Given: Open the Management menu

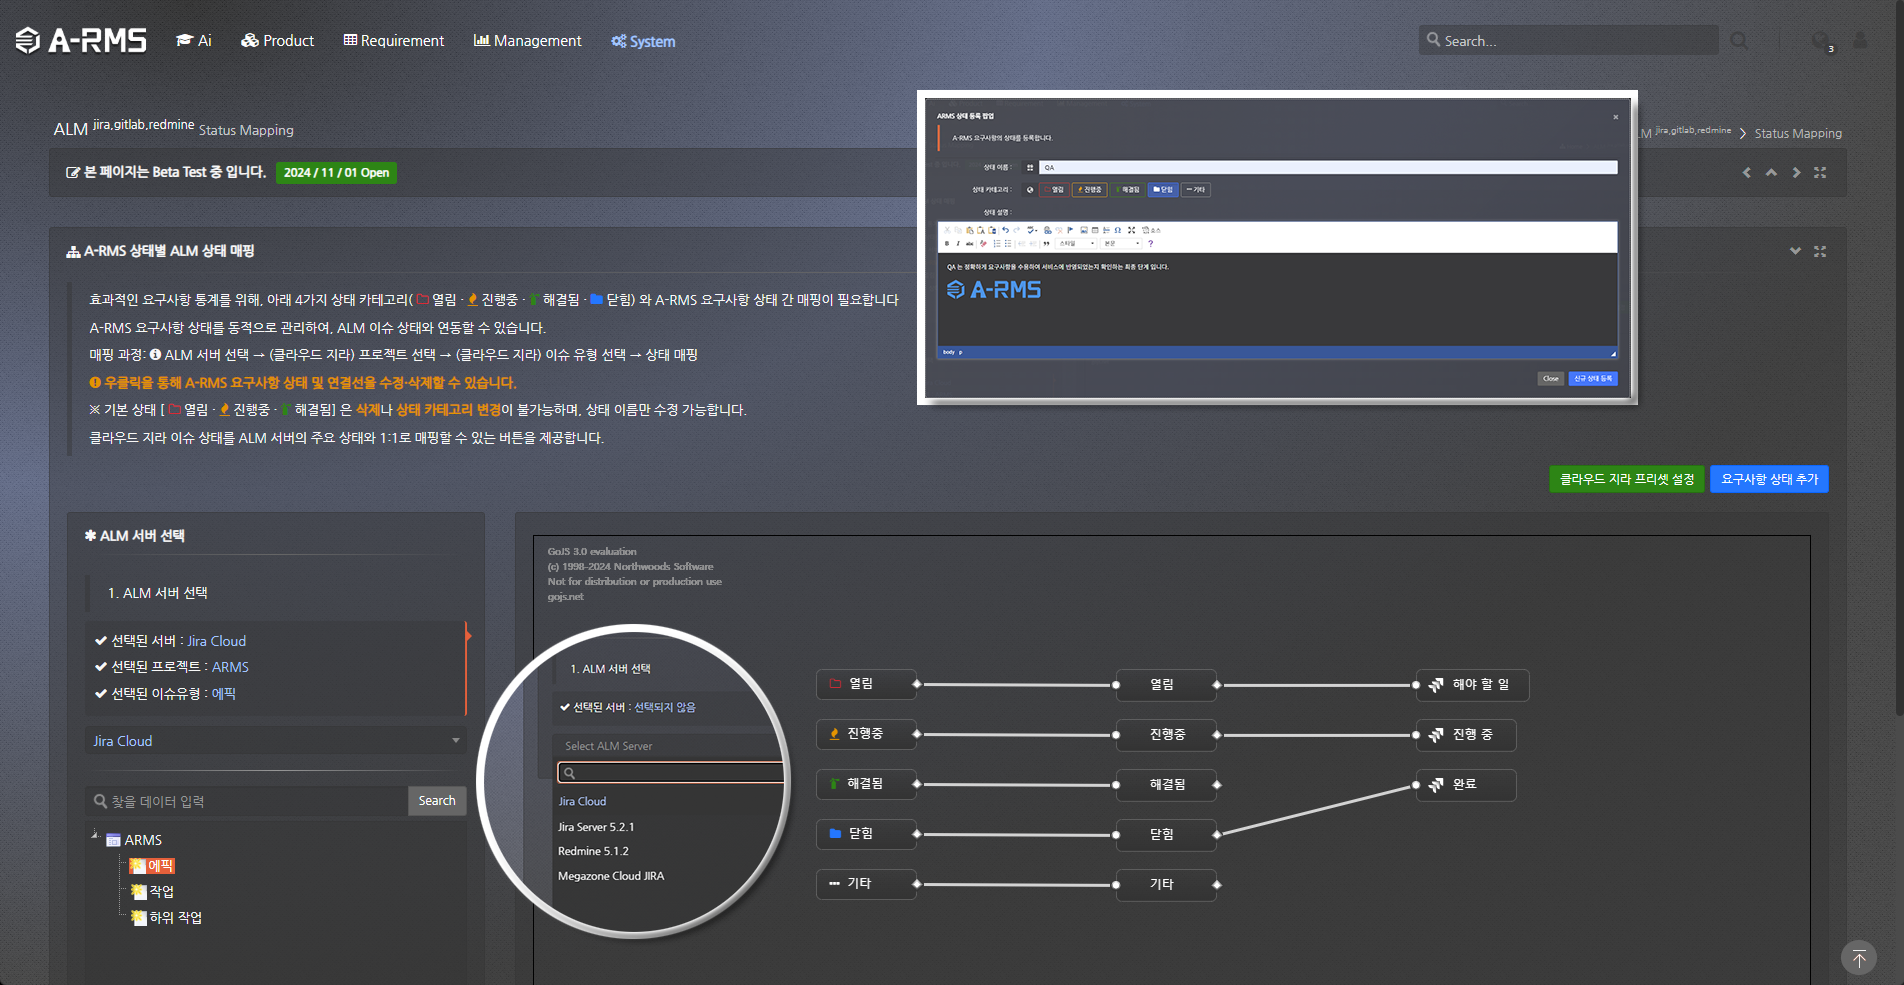Looking at the screenshot, I should [527, 41].
